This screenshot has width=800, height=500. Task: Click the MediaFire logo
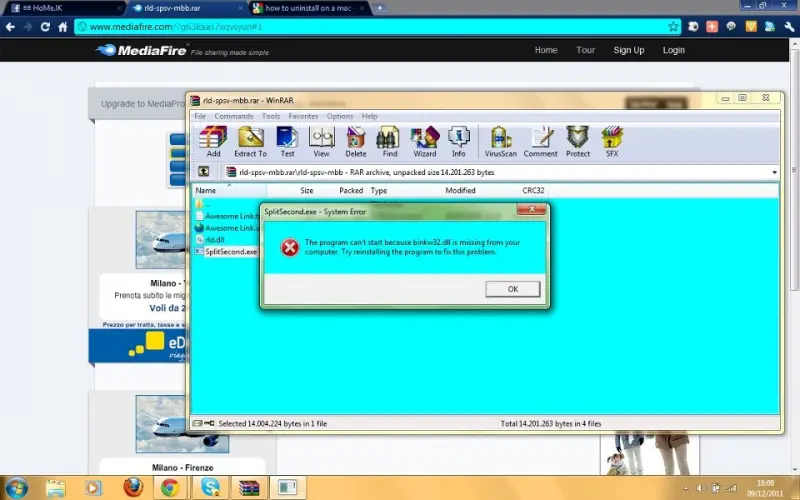click(x=142, y=50)
